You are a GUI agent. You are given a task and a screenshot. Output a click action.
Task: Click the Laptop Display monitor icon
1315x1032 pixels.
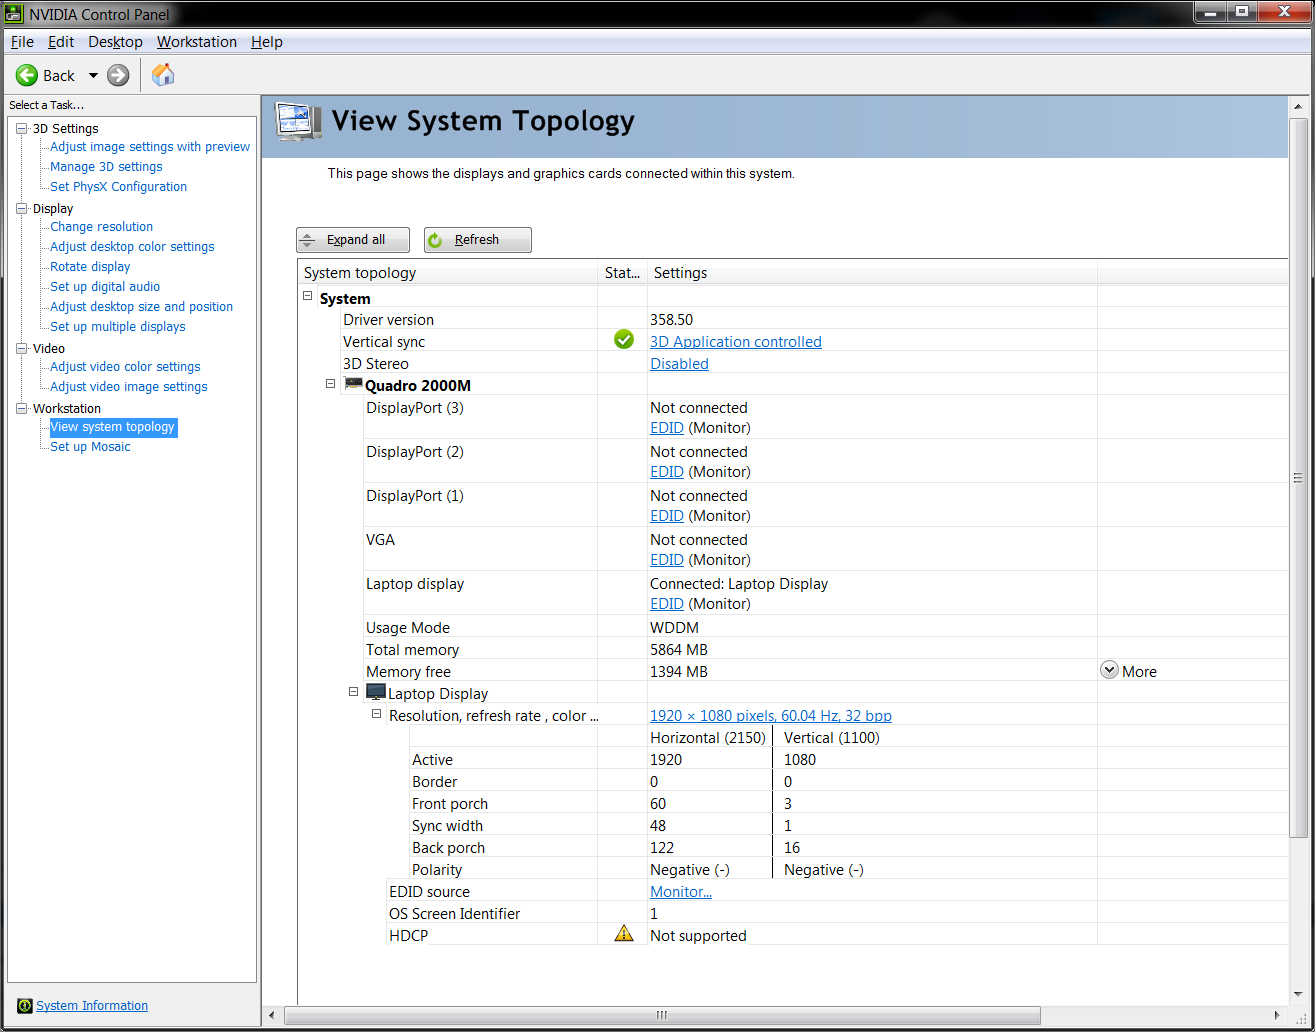pos(376,692)
